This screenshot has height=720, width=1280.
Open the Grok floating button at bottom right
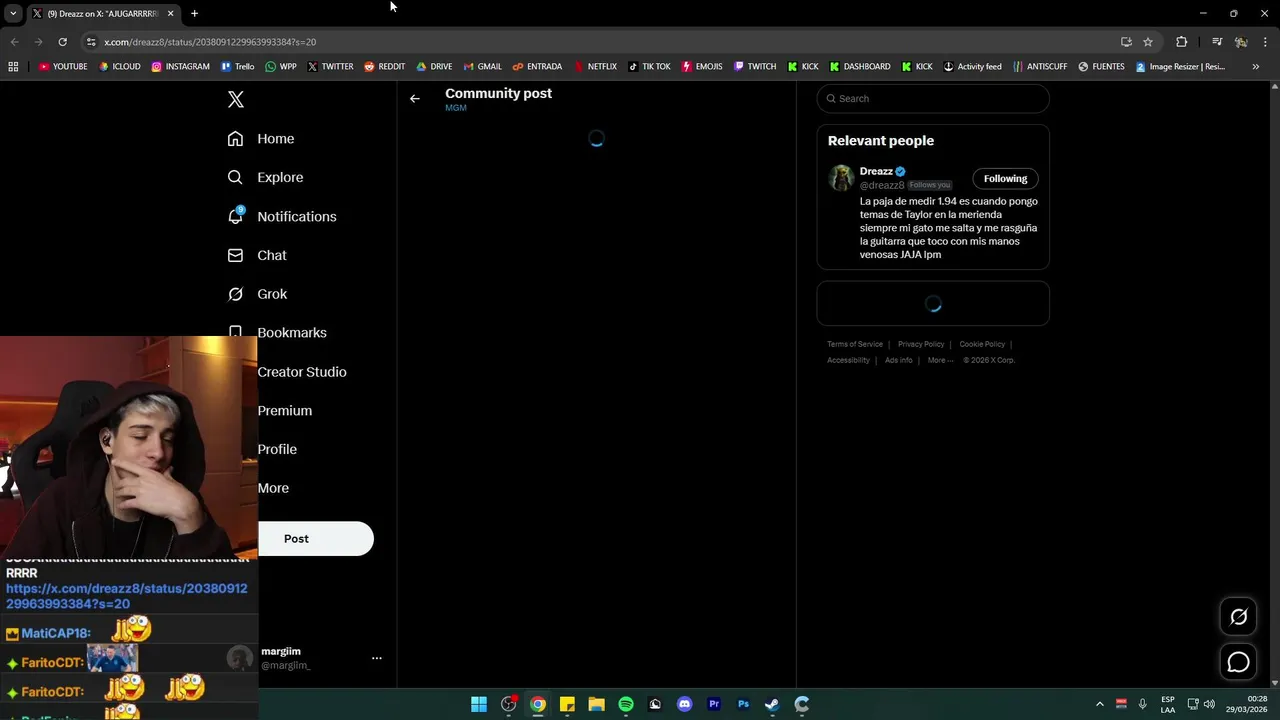coord(1238,617)
